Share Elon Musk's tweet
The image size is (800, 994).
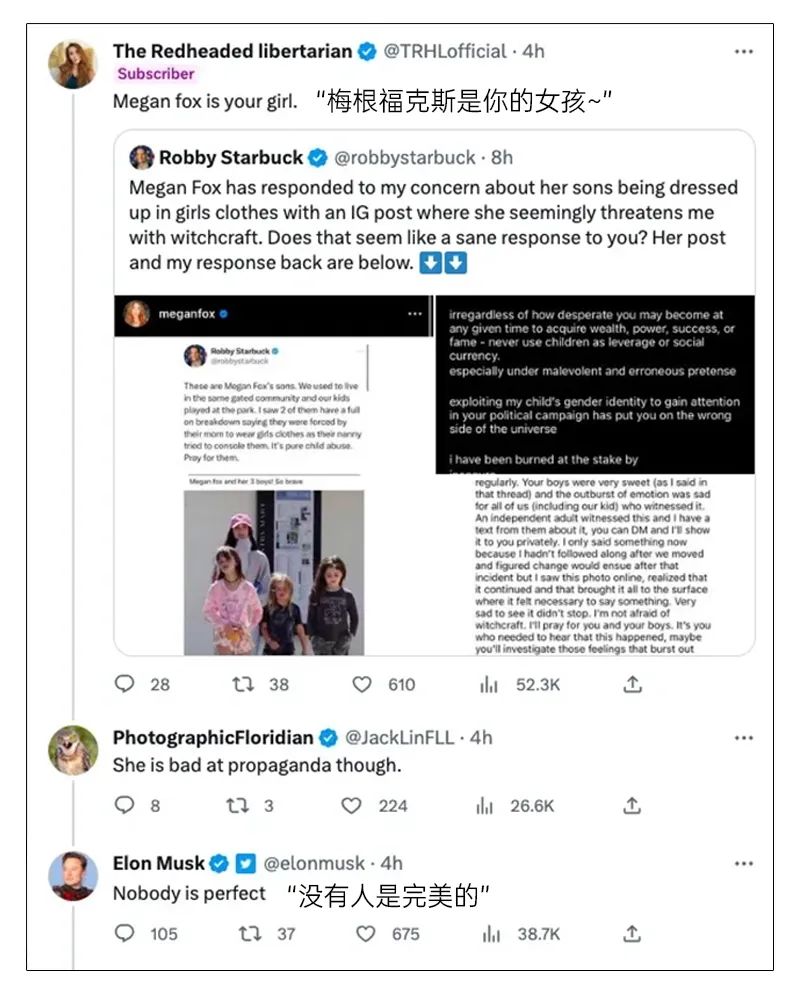point(632,933)
